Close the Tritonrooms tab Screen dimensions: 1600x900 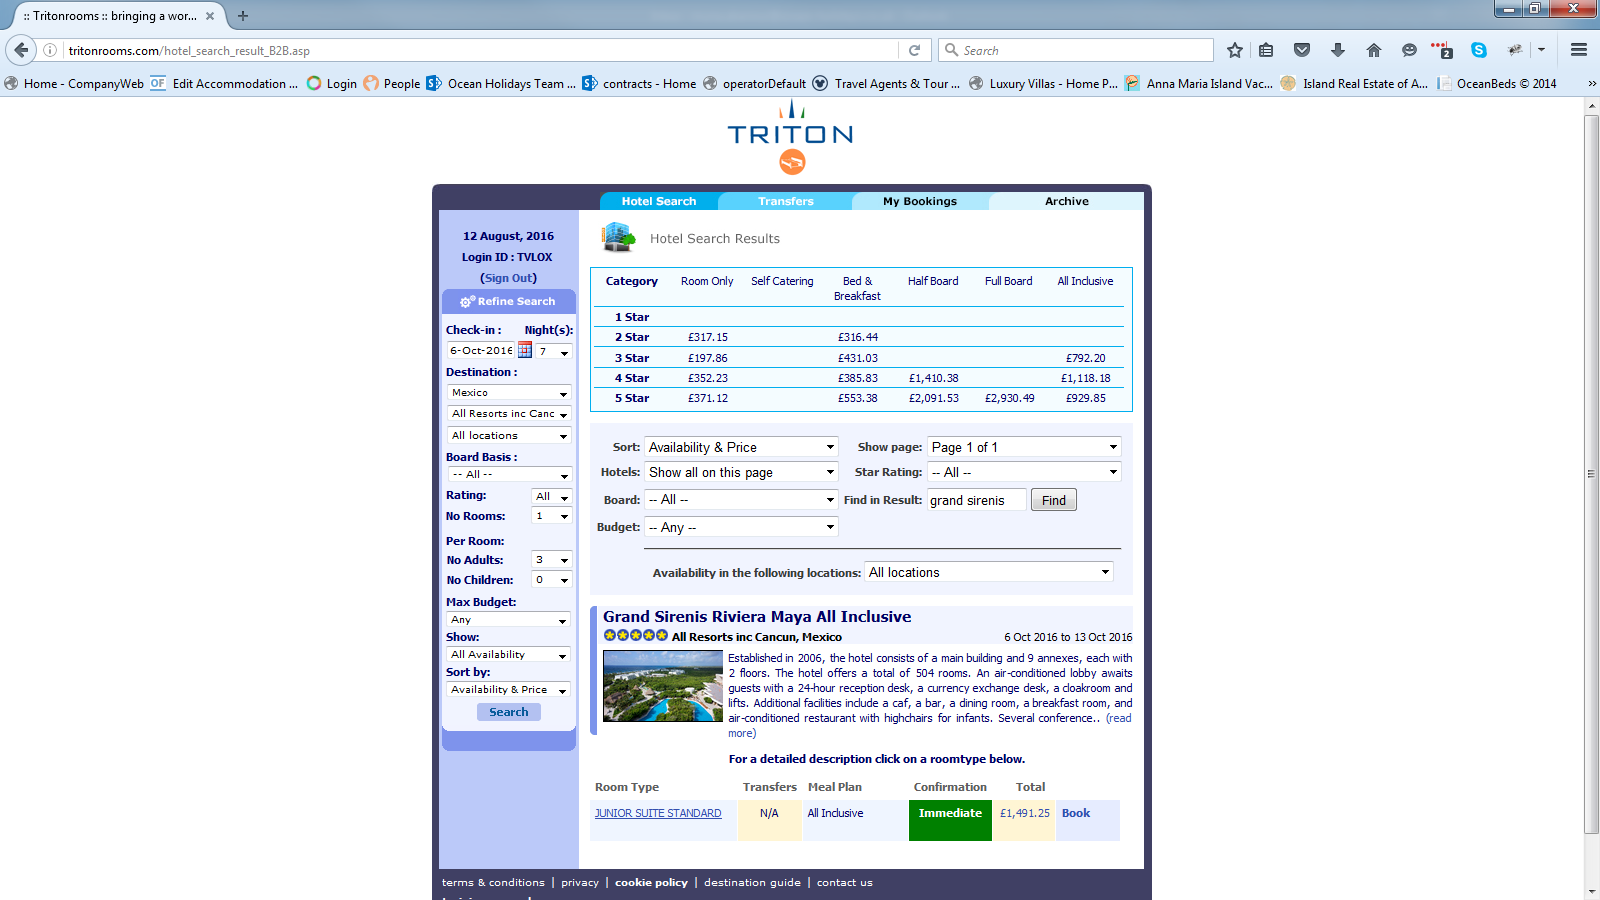click(x=210, y=16)
